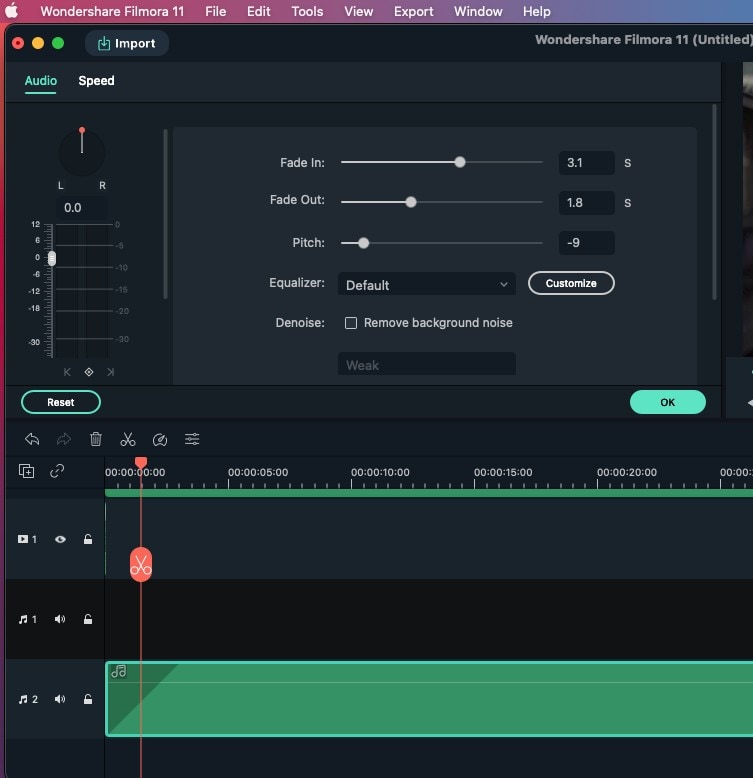
Task: Click the playhead marker at 00:00:00:00
Action: tap(141, 462)
